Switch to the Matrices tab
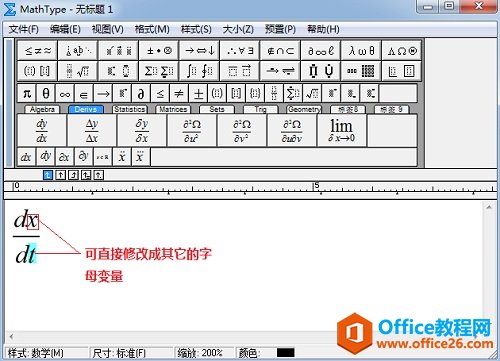This screenshot has width=500, height=361. point(173,109)
